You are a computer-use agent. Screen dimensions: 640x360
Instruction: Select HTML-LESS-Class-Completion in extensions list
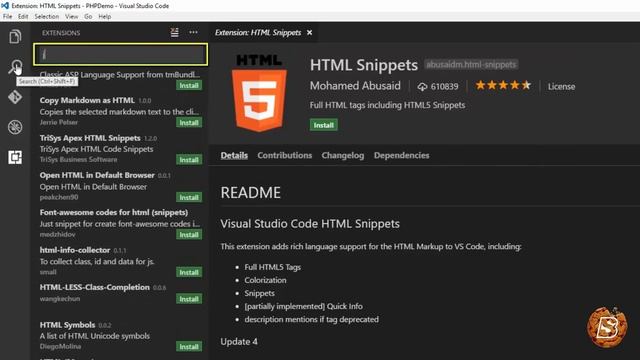coord(121,295)
